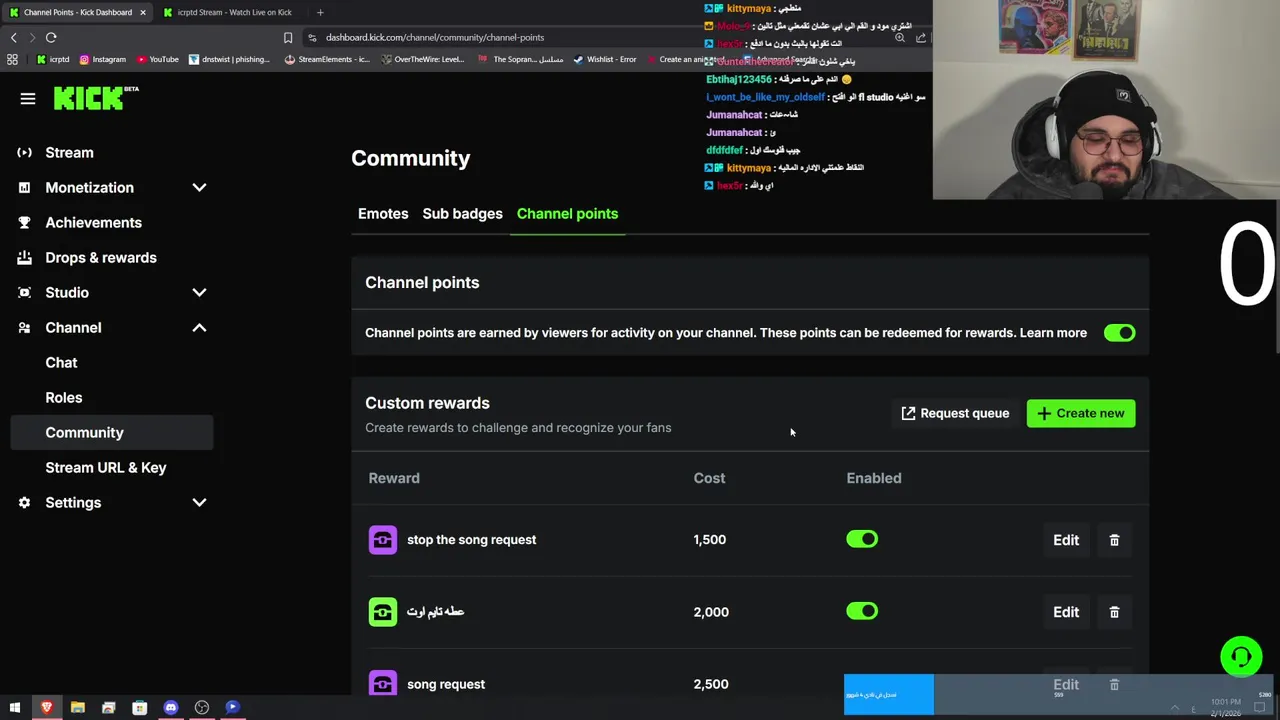Close the Channel Points Kick Dashboard tab
Screen dimensions: 1280x720
(x=143, y=12)
